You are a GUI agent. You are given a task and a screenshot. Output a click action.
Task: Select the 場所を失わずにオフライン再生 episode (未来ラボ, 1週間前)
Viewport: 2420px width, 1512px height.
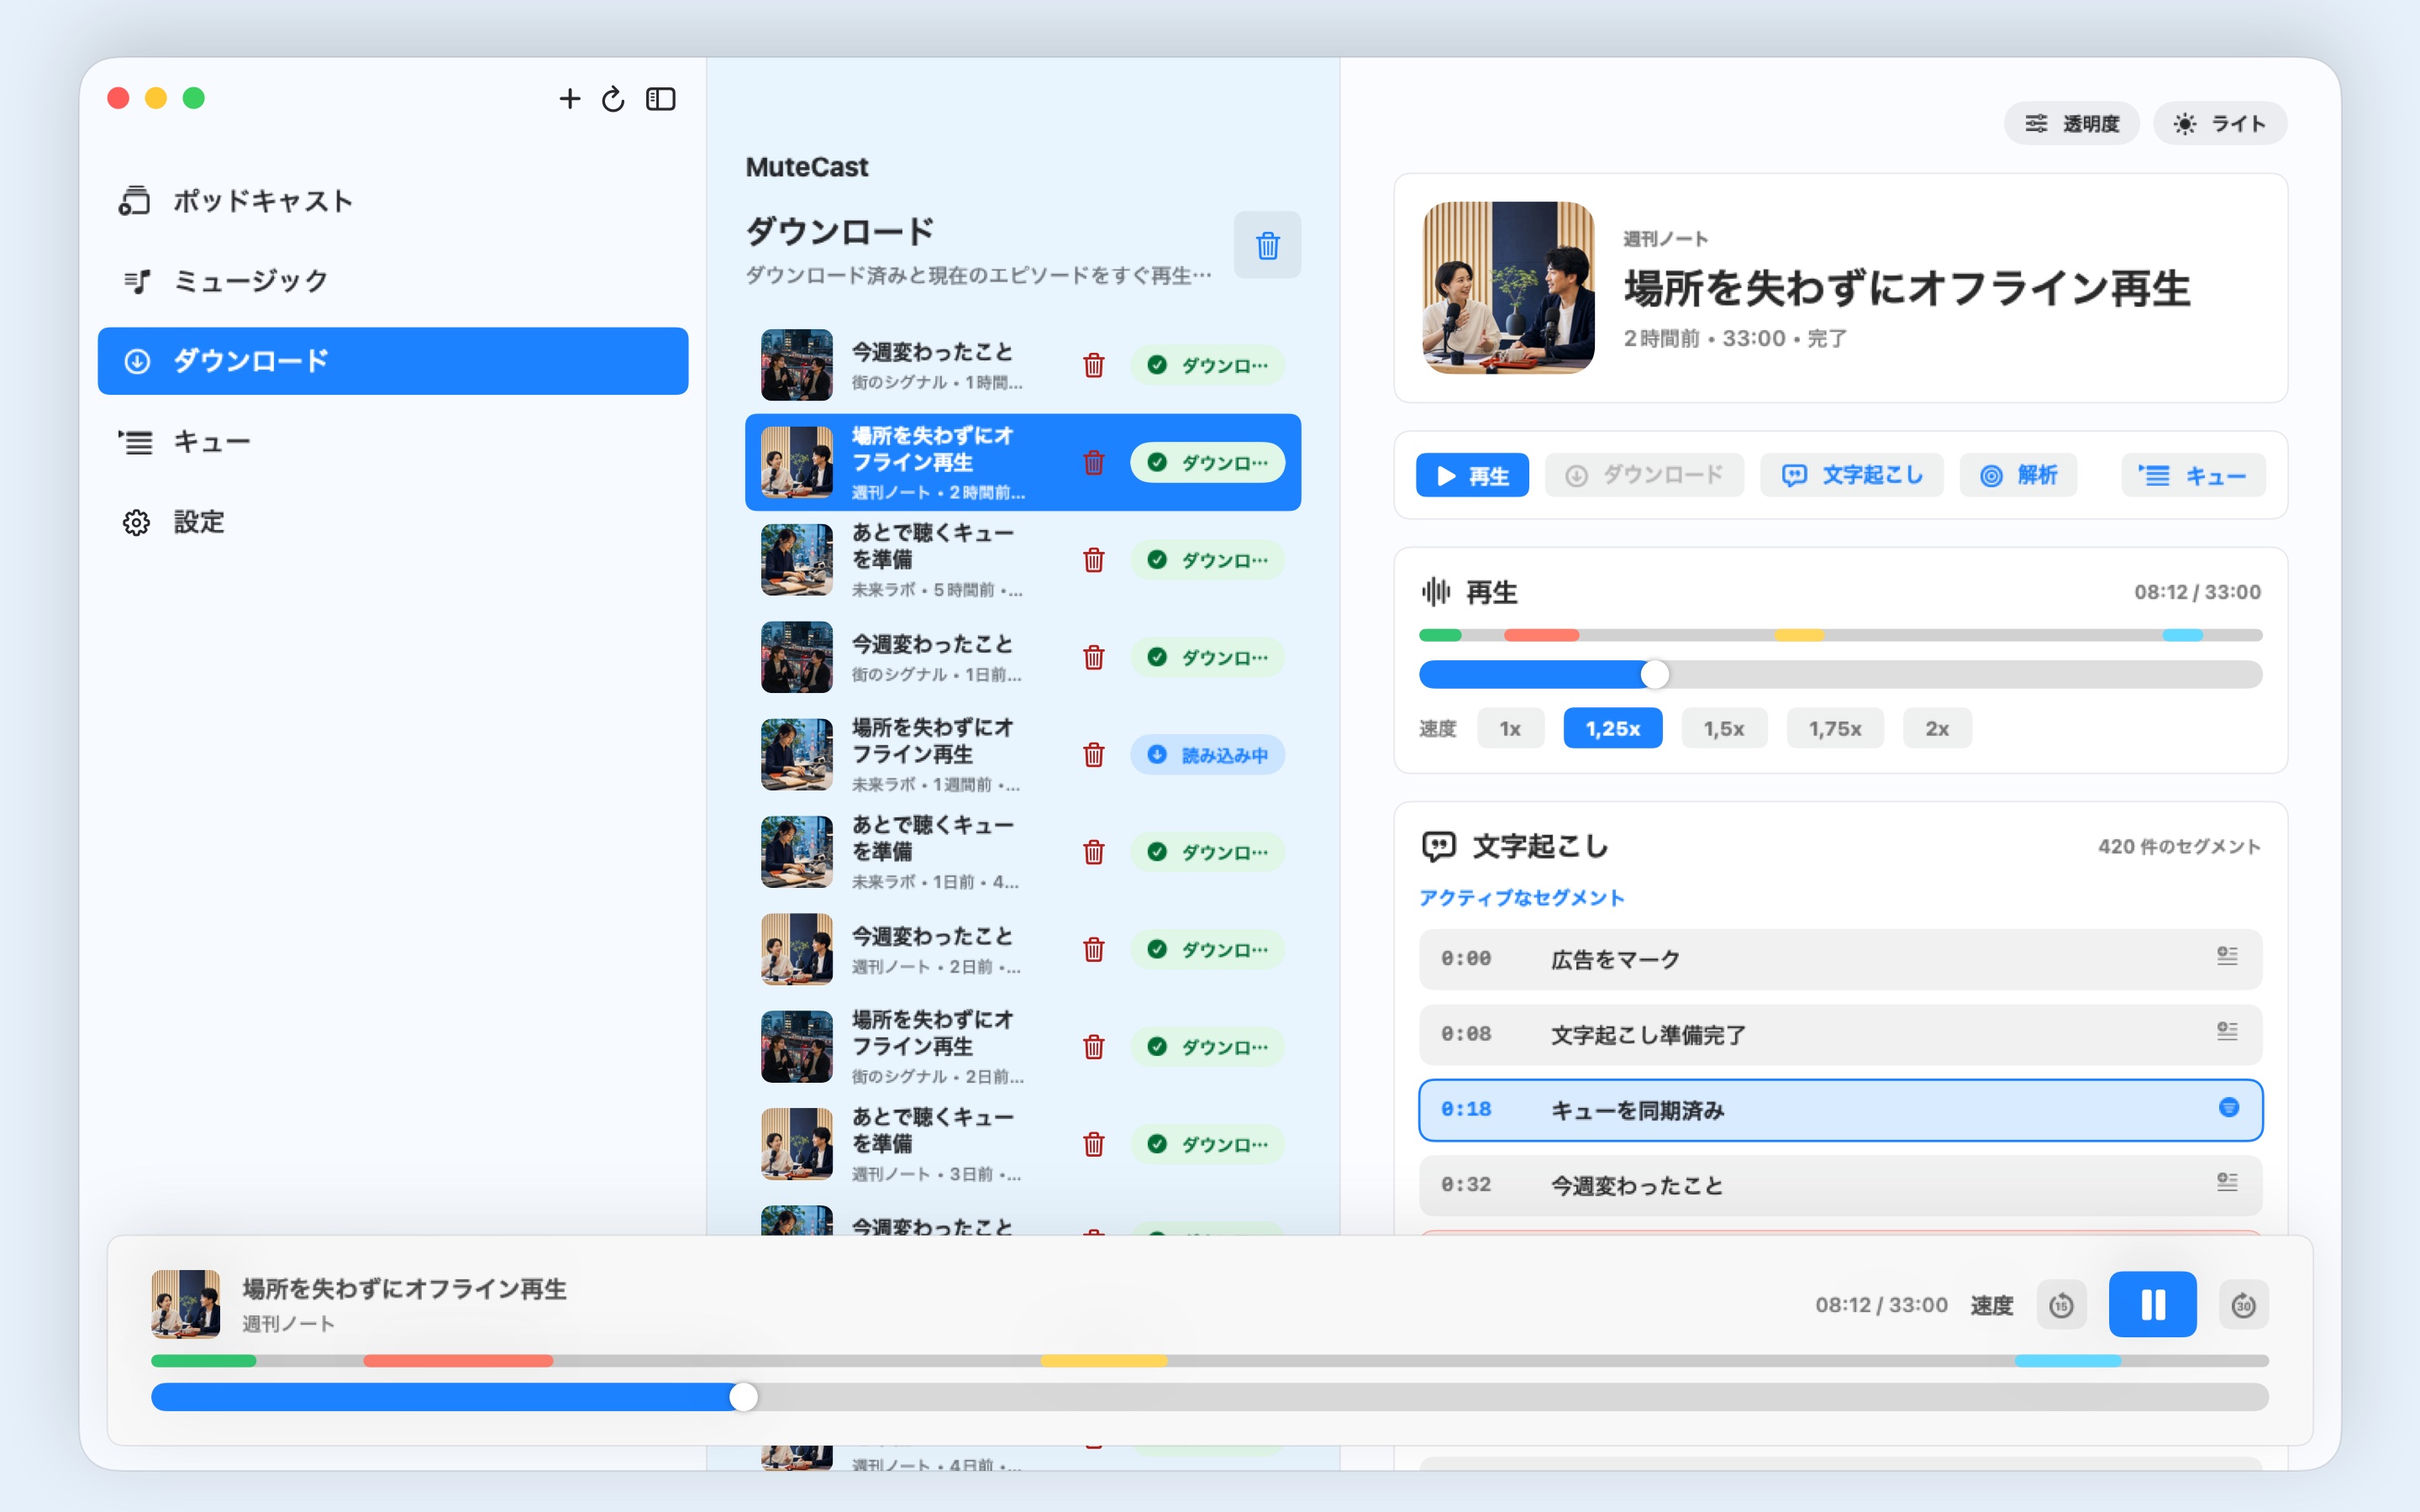pos(1023,754)
